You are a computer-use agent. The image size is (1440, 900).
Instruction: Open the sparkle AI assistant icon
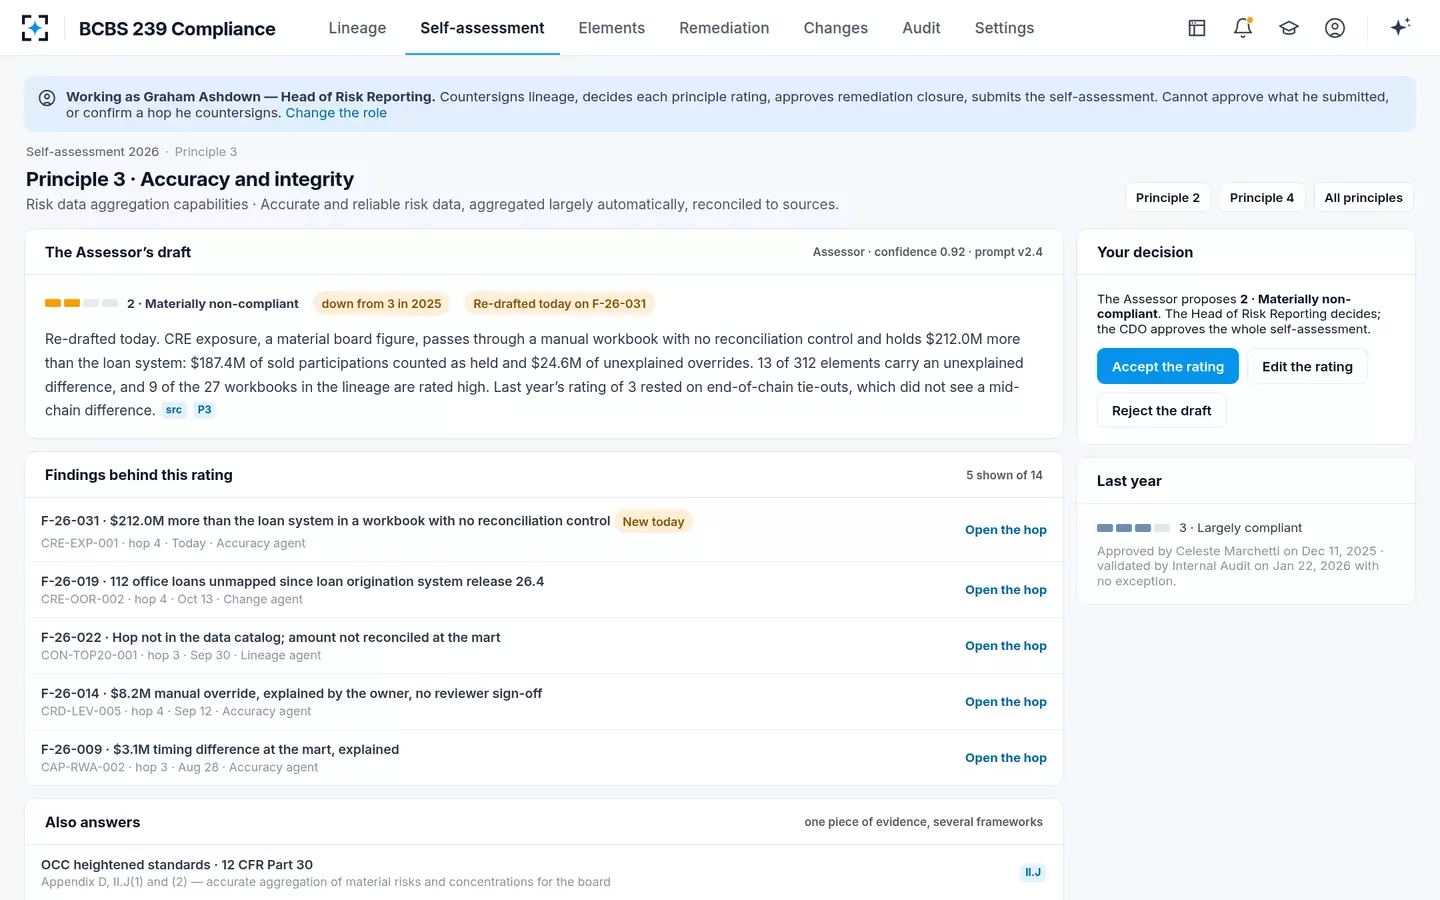pyautogui.click(x=1400, y=27)
